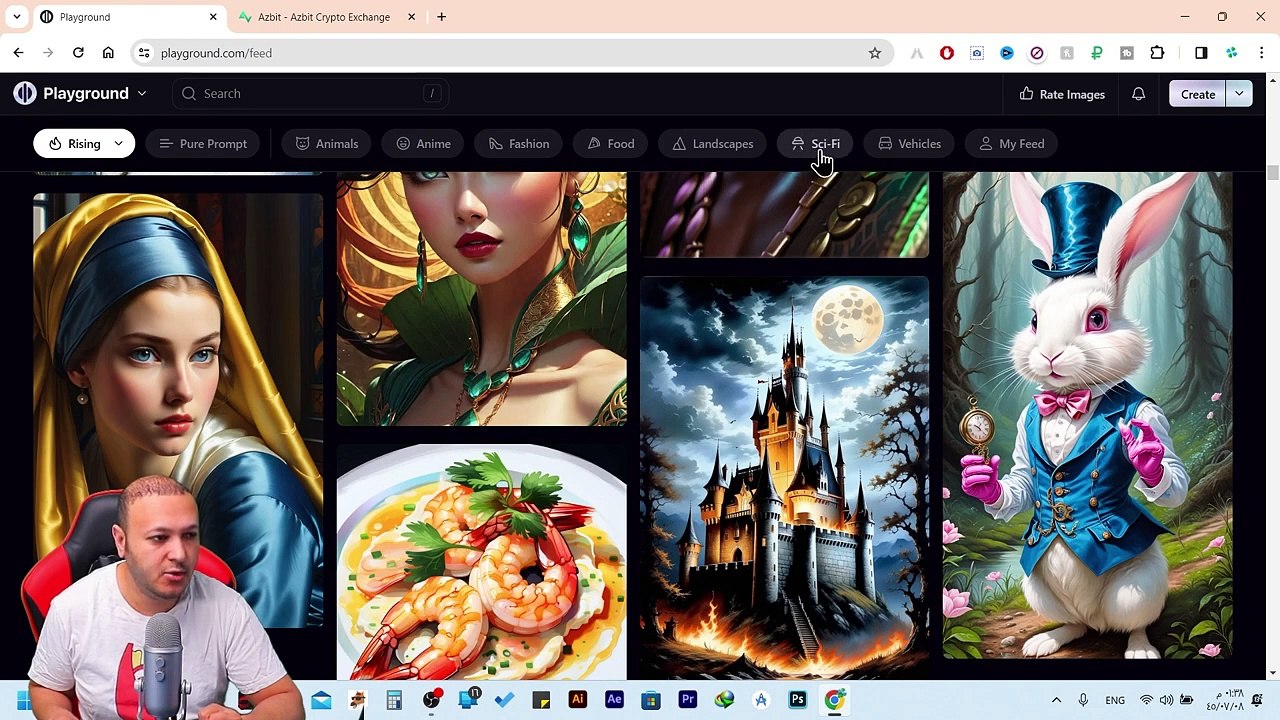Expand the Playground logo menu chevron
Viewport: 1280px width, 720px height.
(x=142, y=94)
